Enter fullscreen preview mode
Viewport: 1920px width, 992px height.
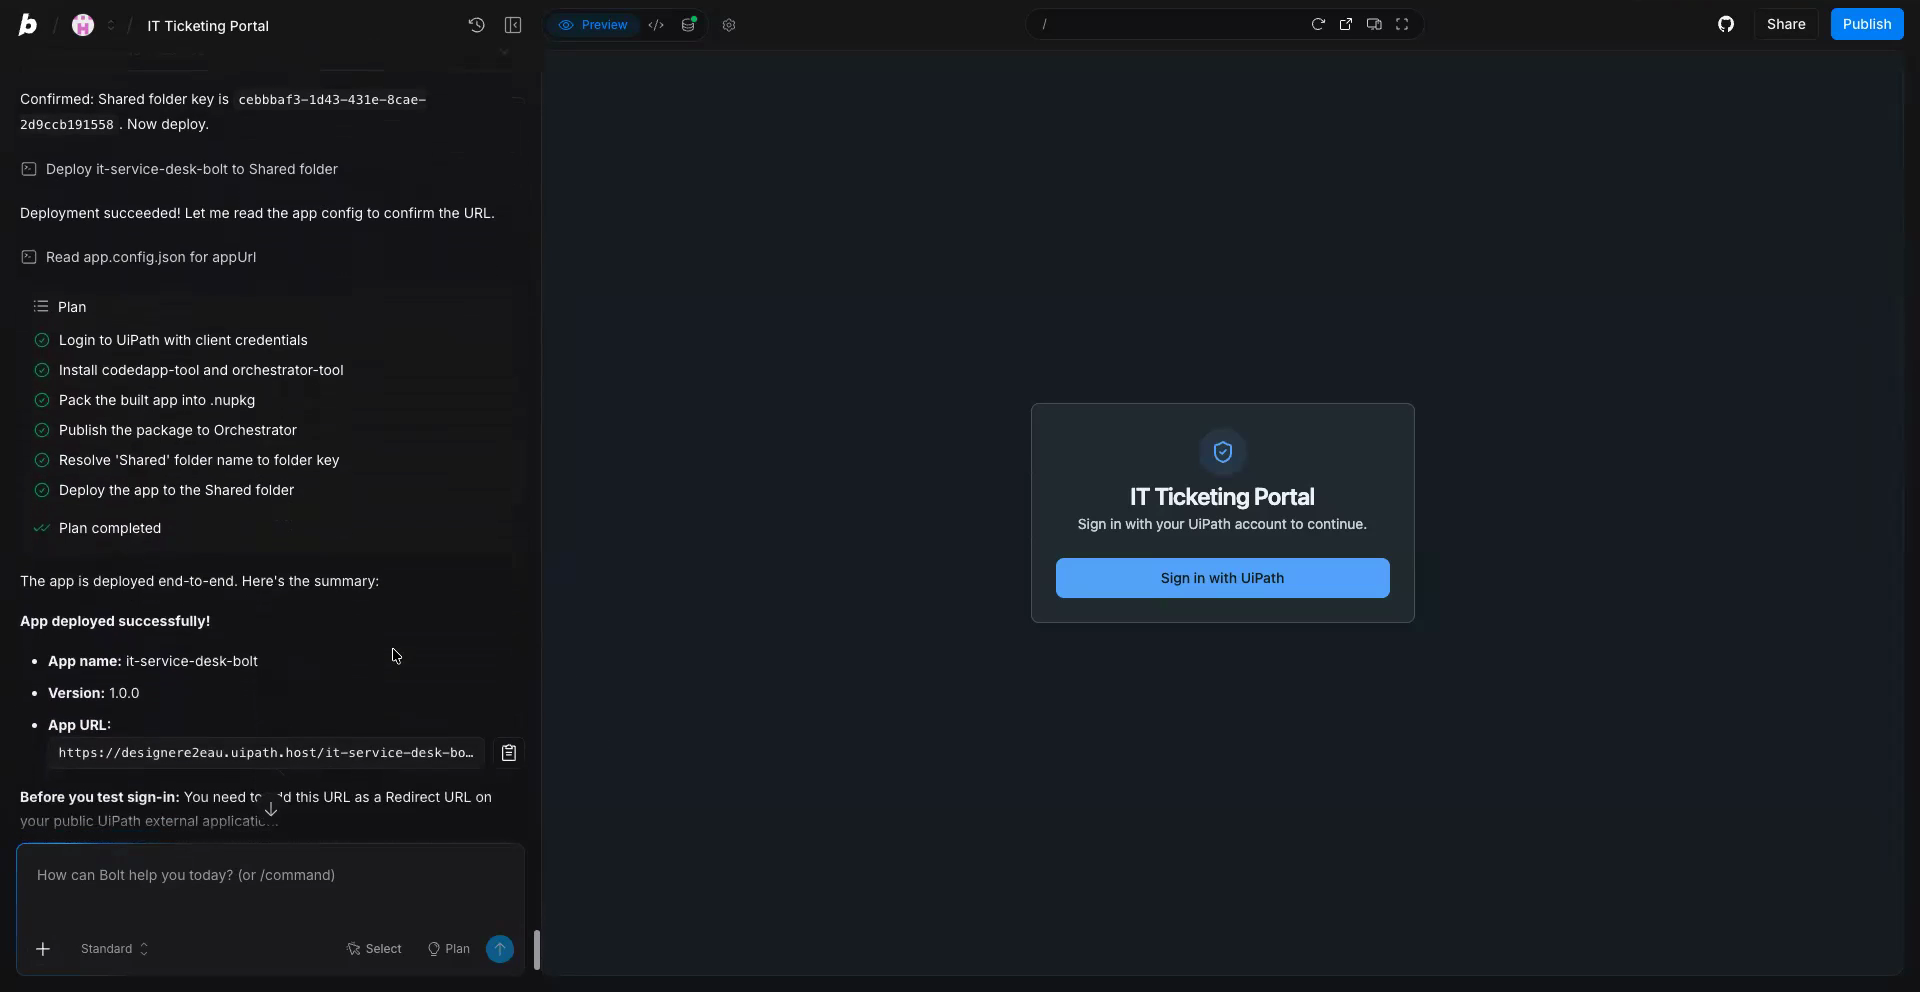1402,25
